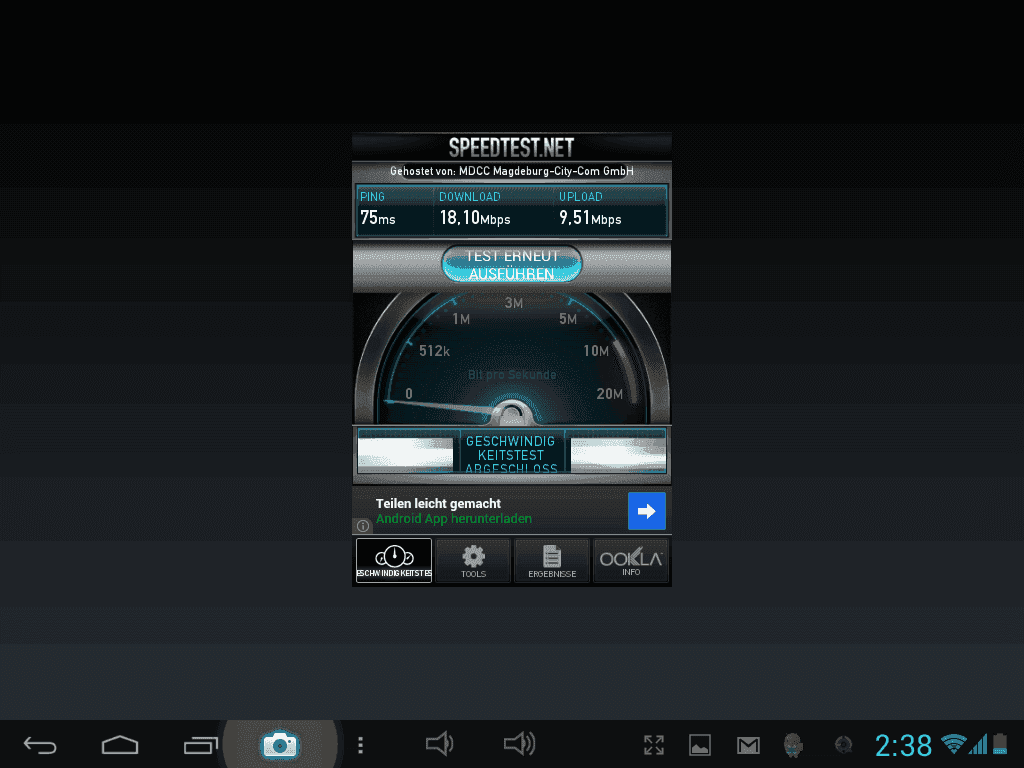The image size is (1024, 768).
Task: Tap the battery status icon
Action: [1000, 744]
